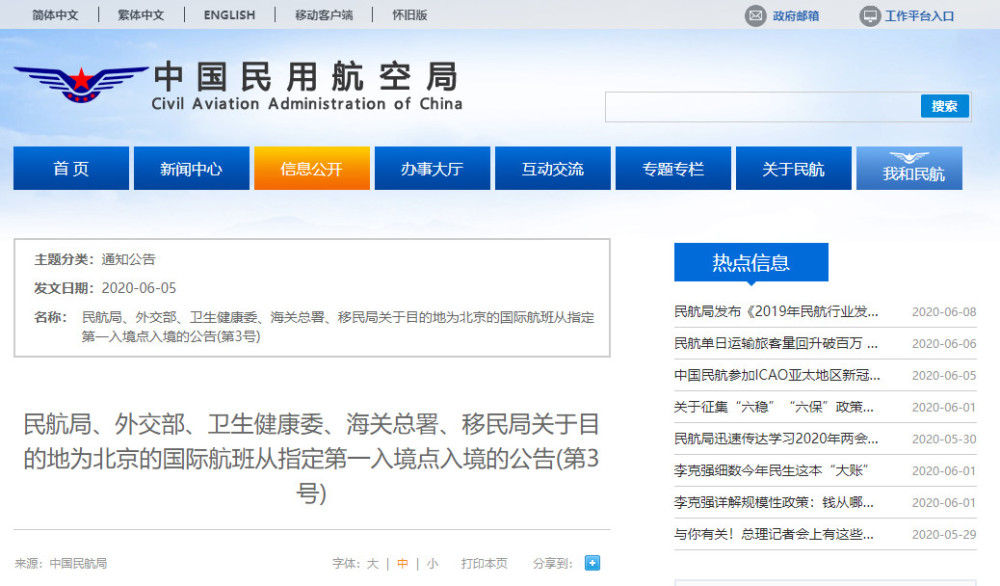Viewport: 1000px width, 586px height.
Task: Open 移动客户端 link
Action: 324,15
